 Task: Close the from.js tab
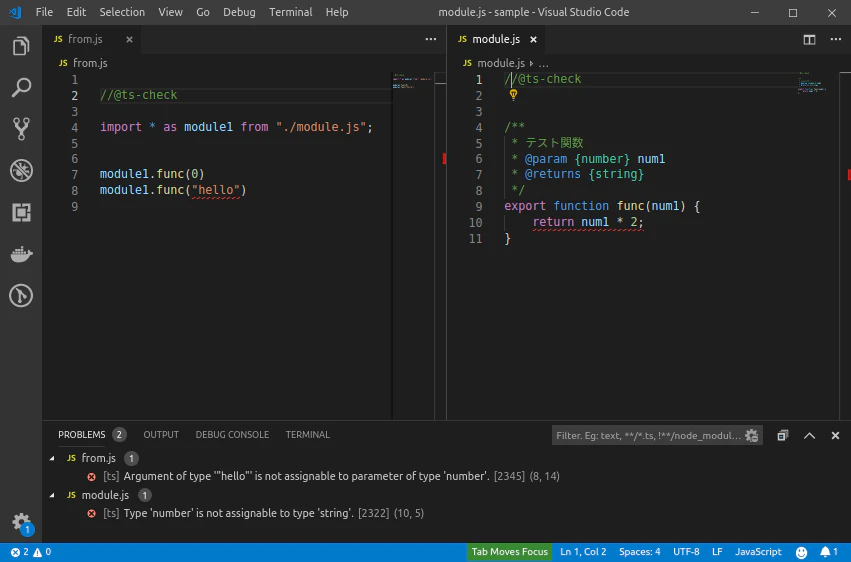coord(129,39)
